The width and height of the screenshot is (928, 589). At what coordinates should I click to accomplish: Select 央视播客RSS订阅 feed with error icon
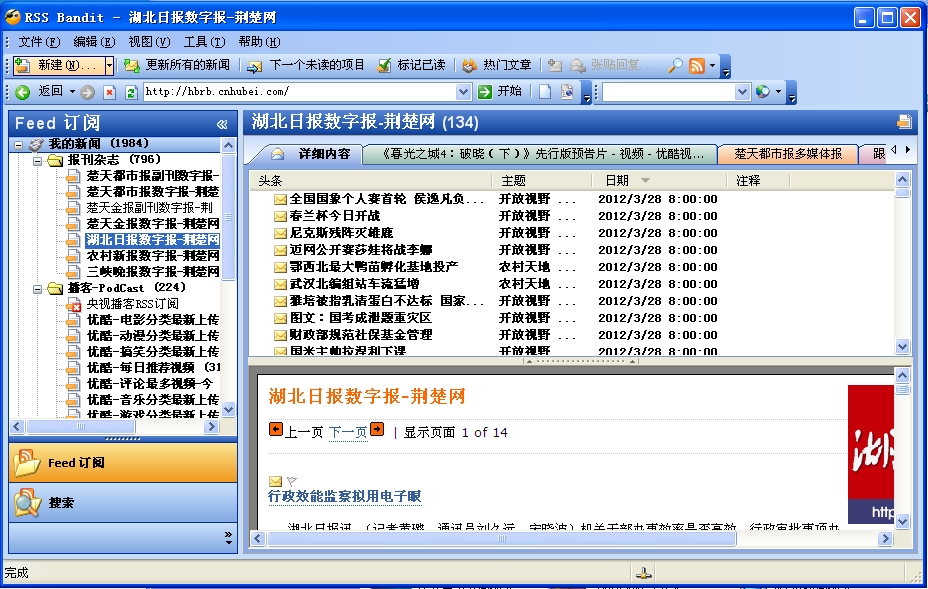132,304
